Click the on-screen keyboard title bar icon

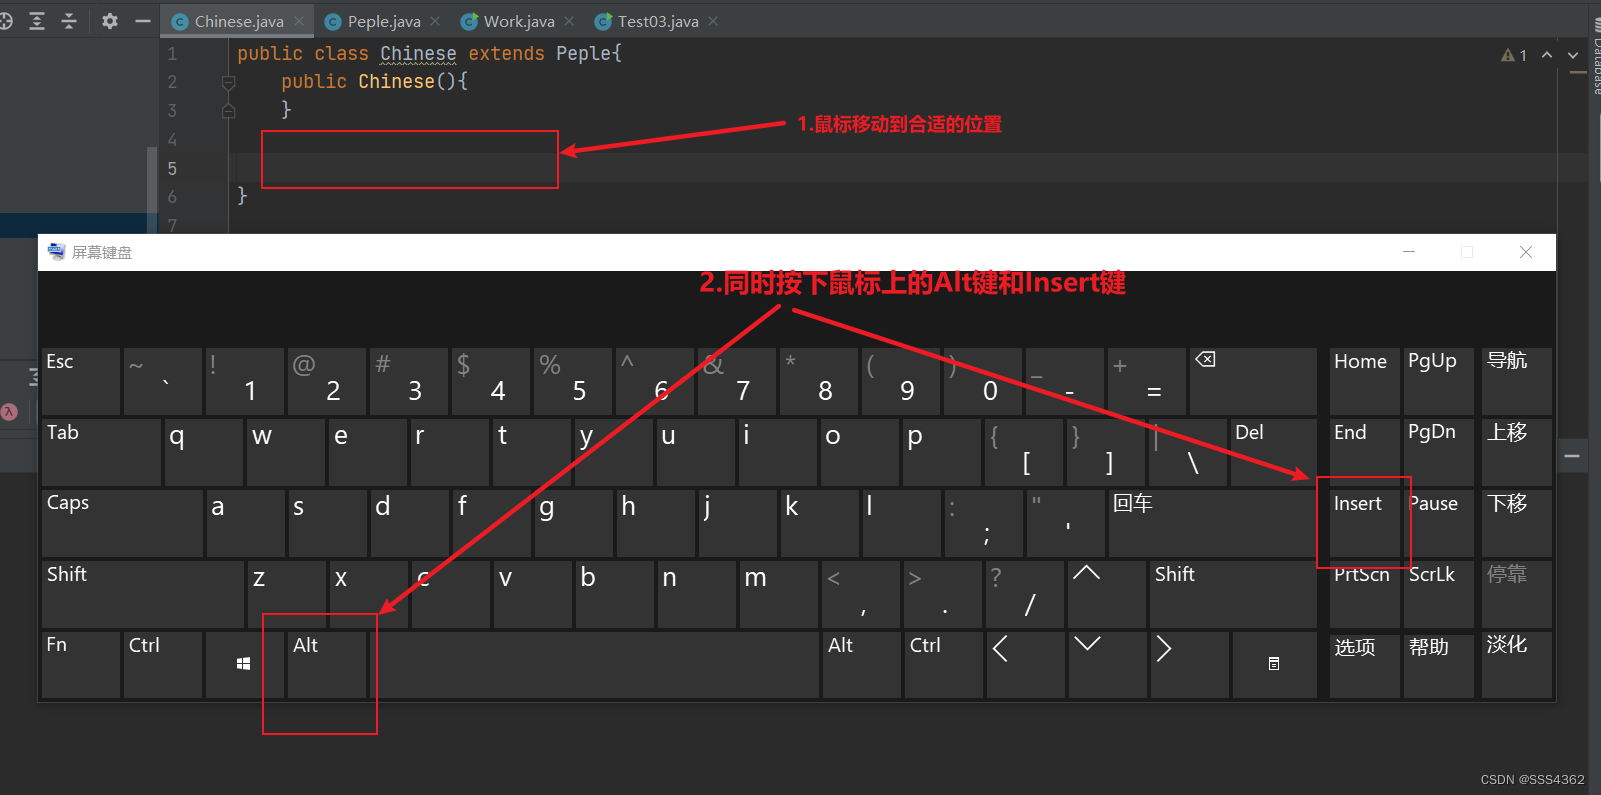click(56, 252)
